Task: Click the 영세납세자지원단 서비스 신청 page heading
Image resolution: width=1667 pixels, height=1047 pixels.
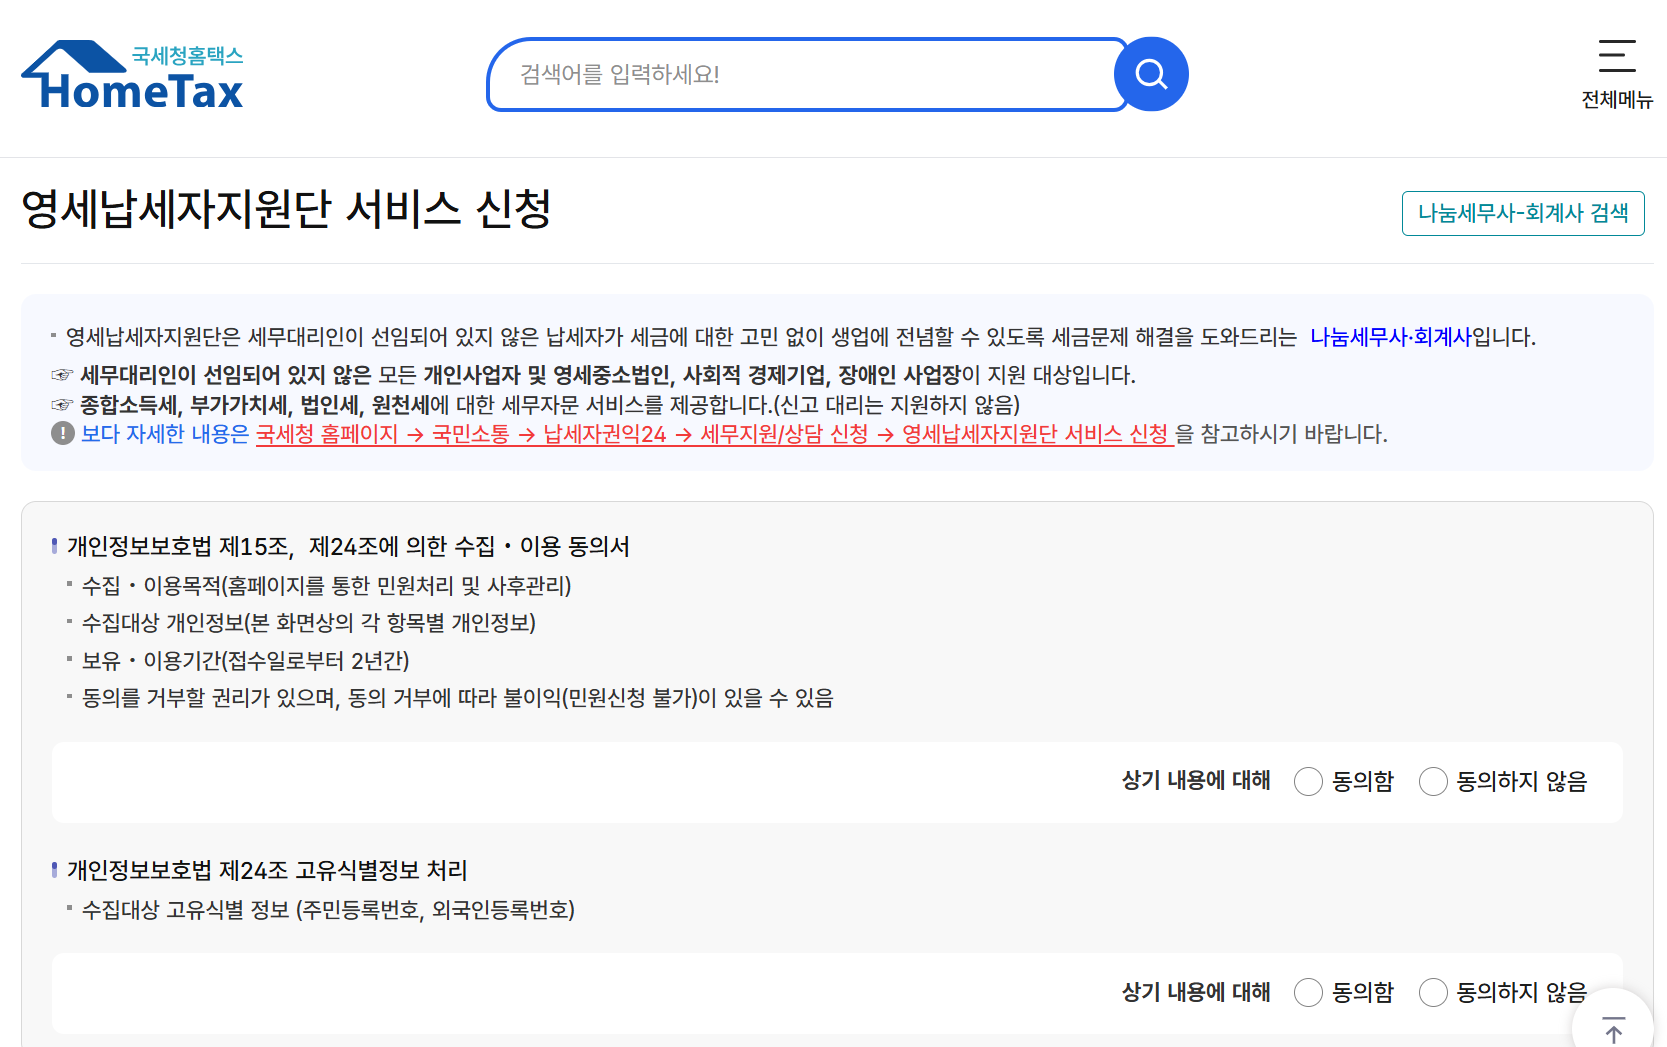Action: 286,209
